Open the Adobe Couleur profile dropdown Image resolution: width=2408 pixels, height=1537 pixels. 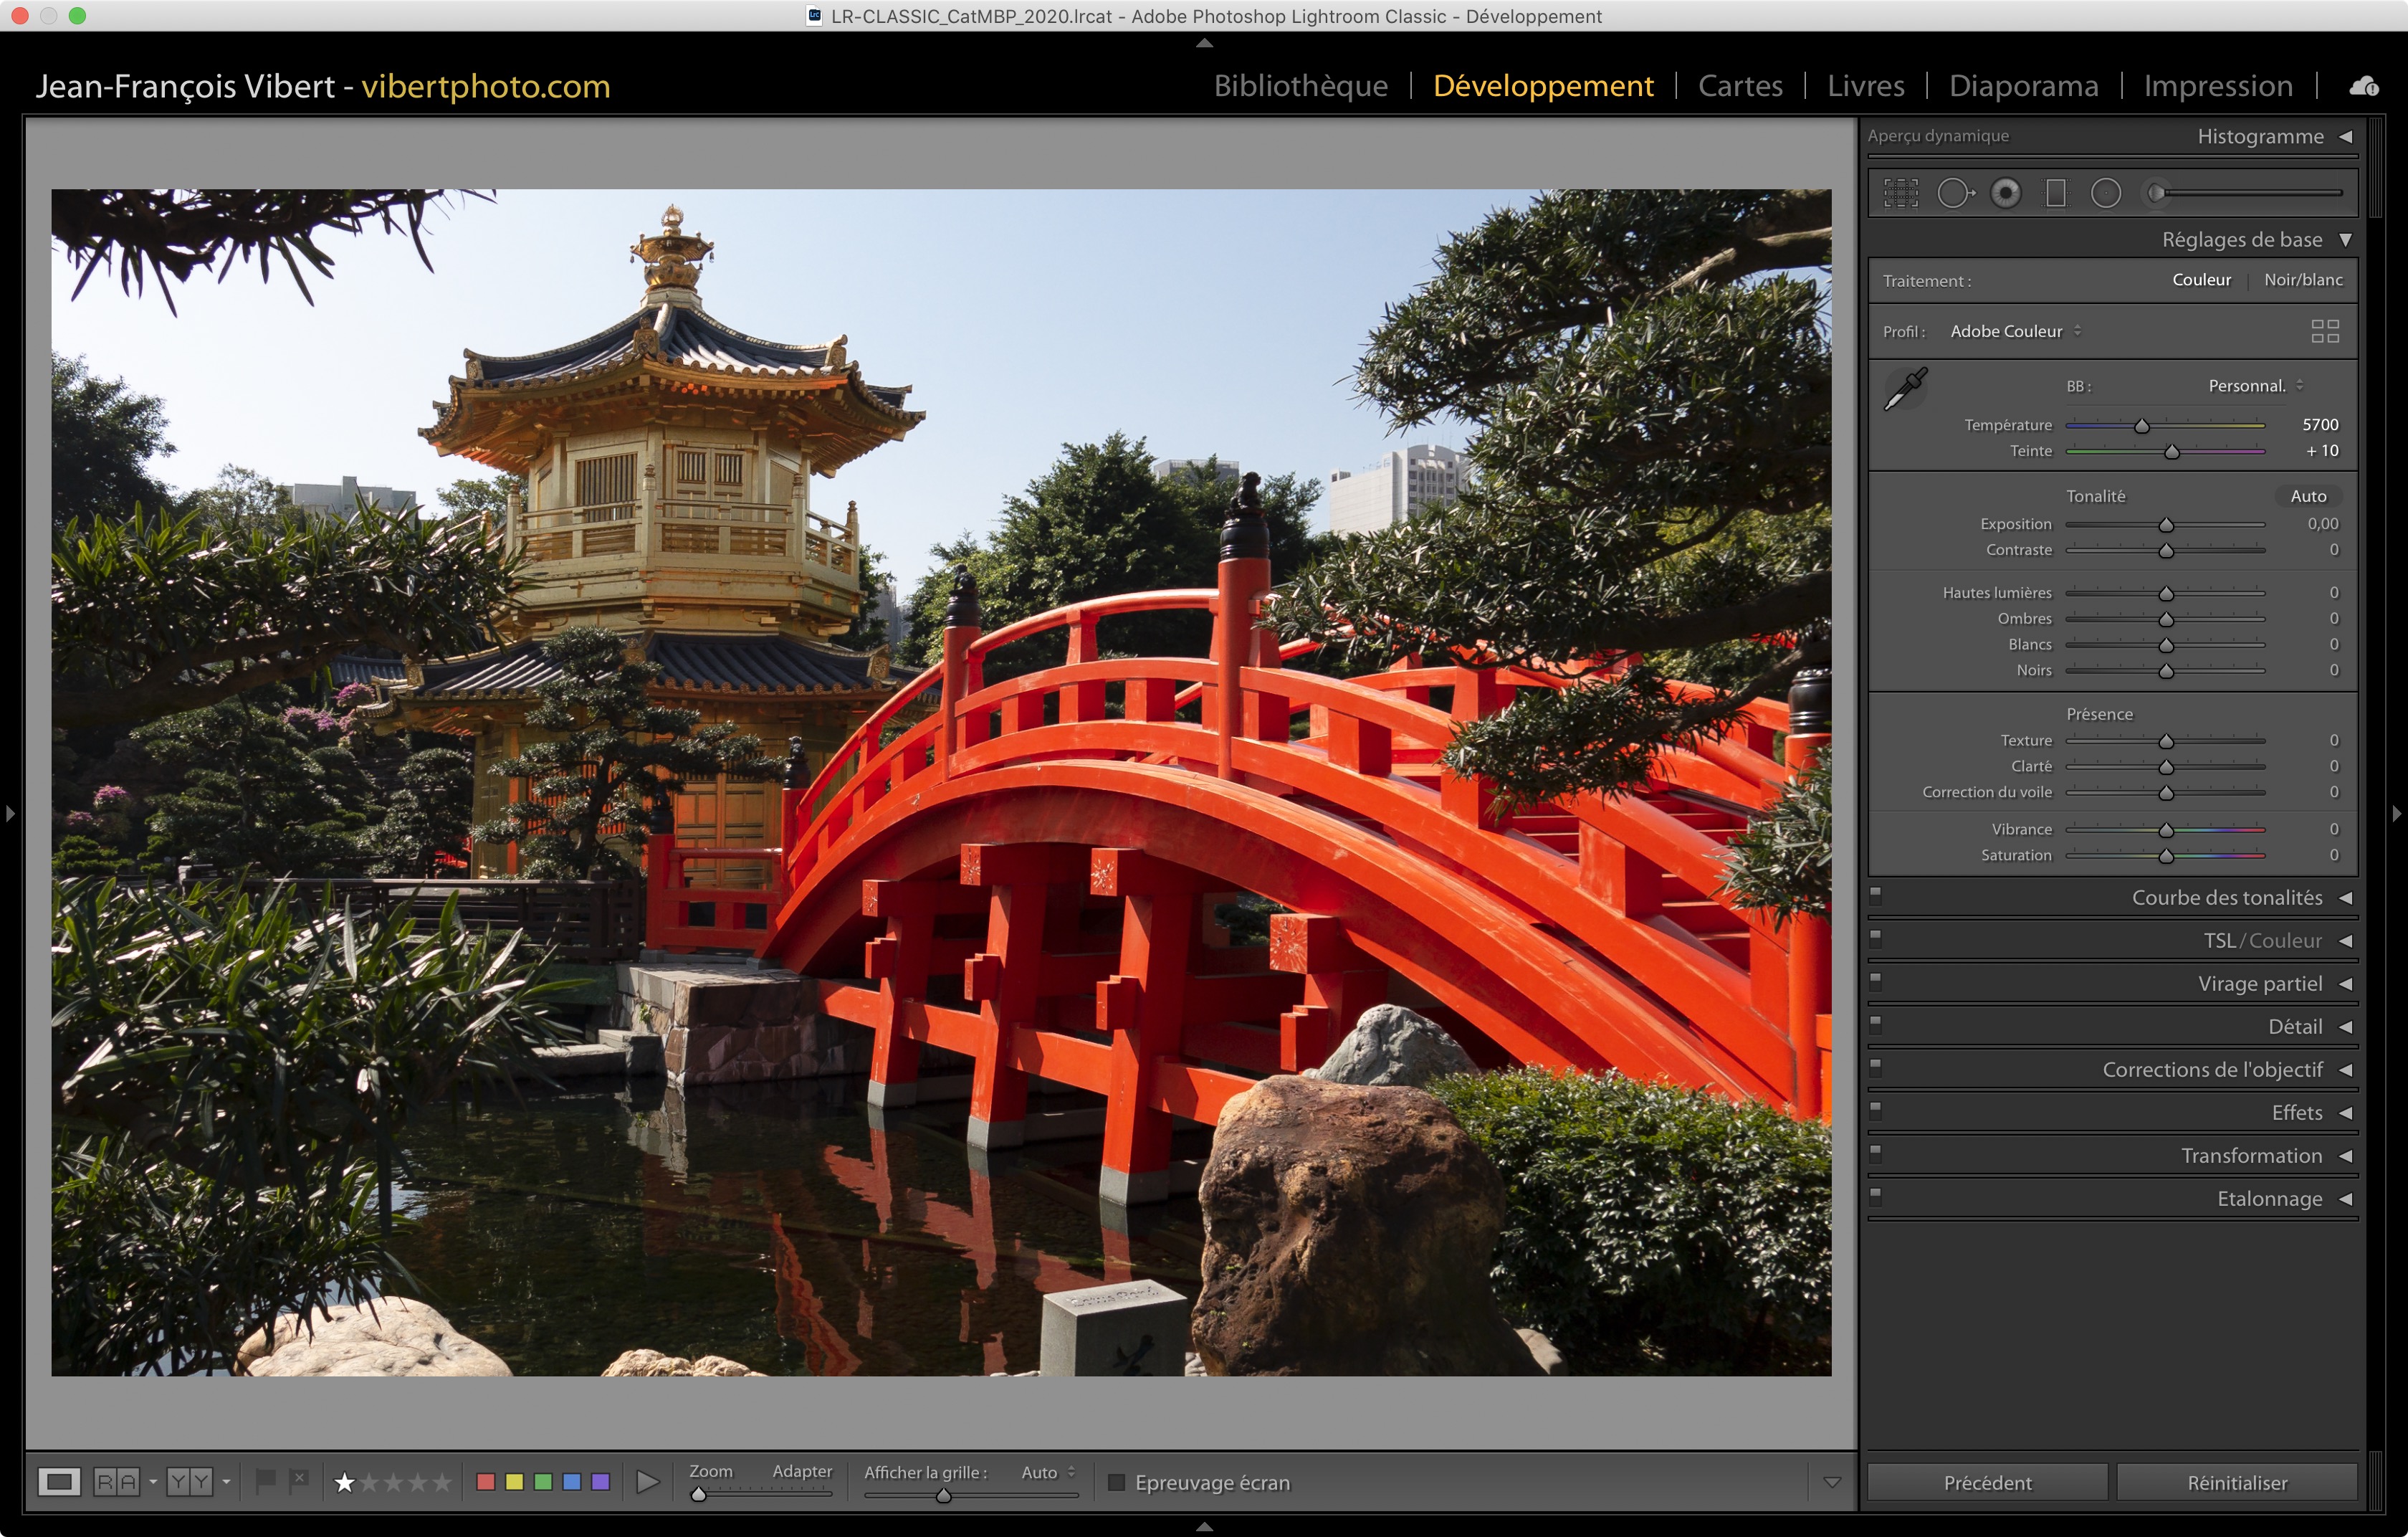pos(2015,331)
